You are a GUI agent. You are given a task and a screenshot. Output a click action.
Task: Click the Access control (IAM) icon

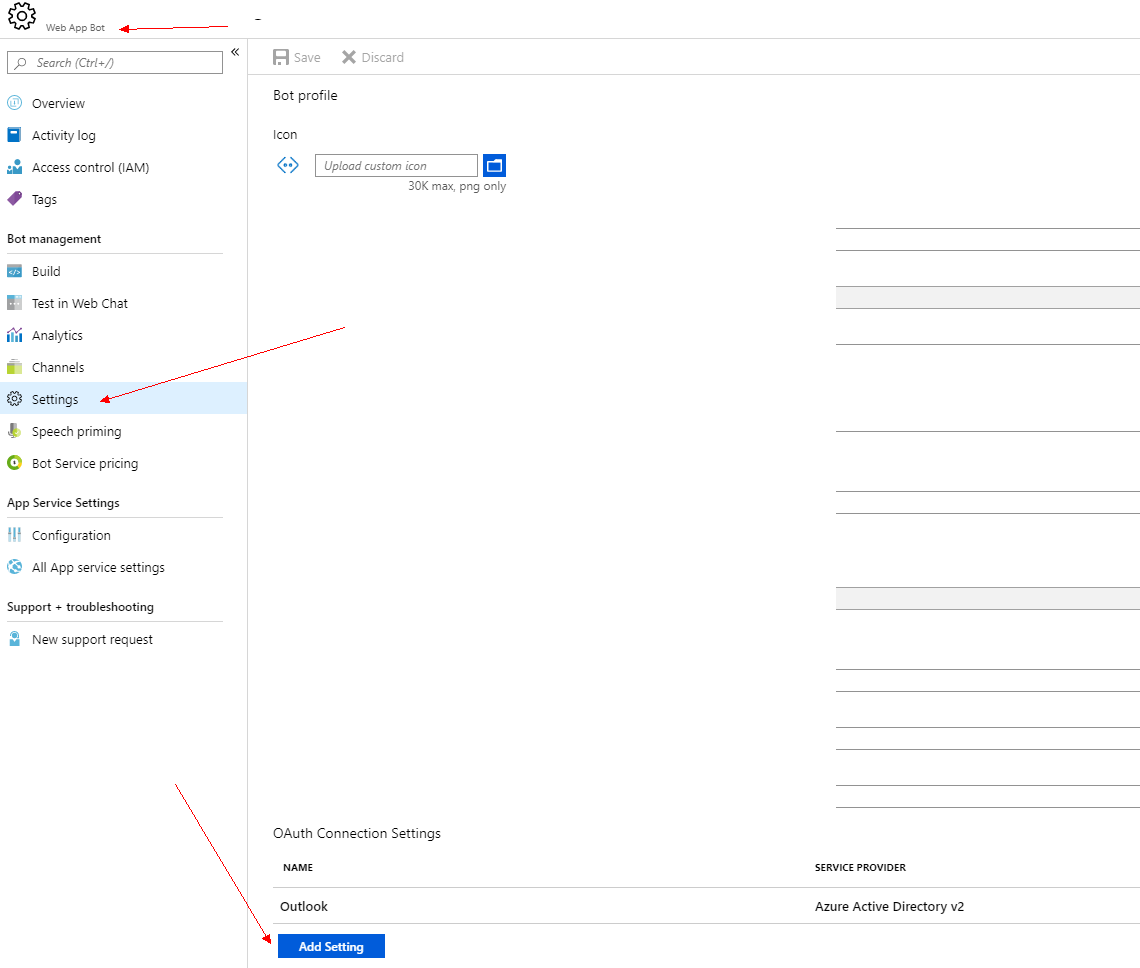[15, 167]
